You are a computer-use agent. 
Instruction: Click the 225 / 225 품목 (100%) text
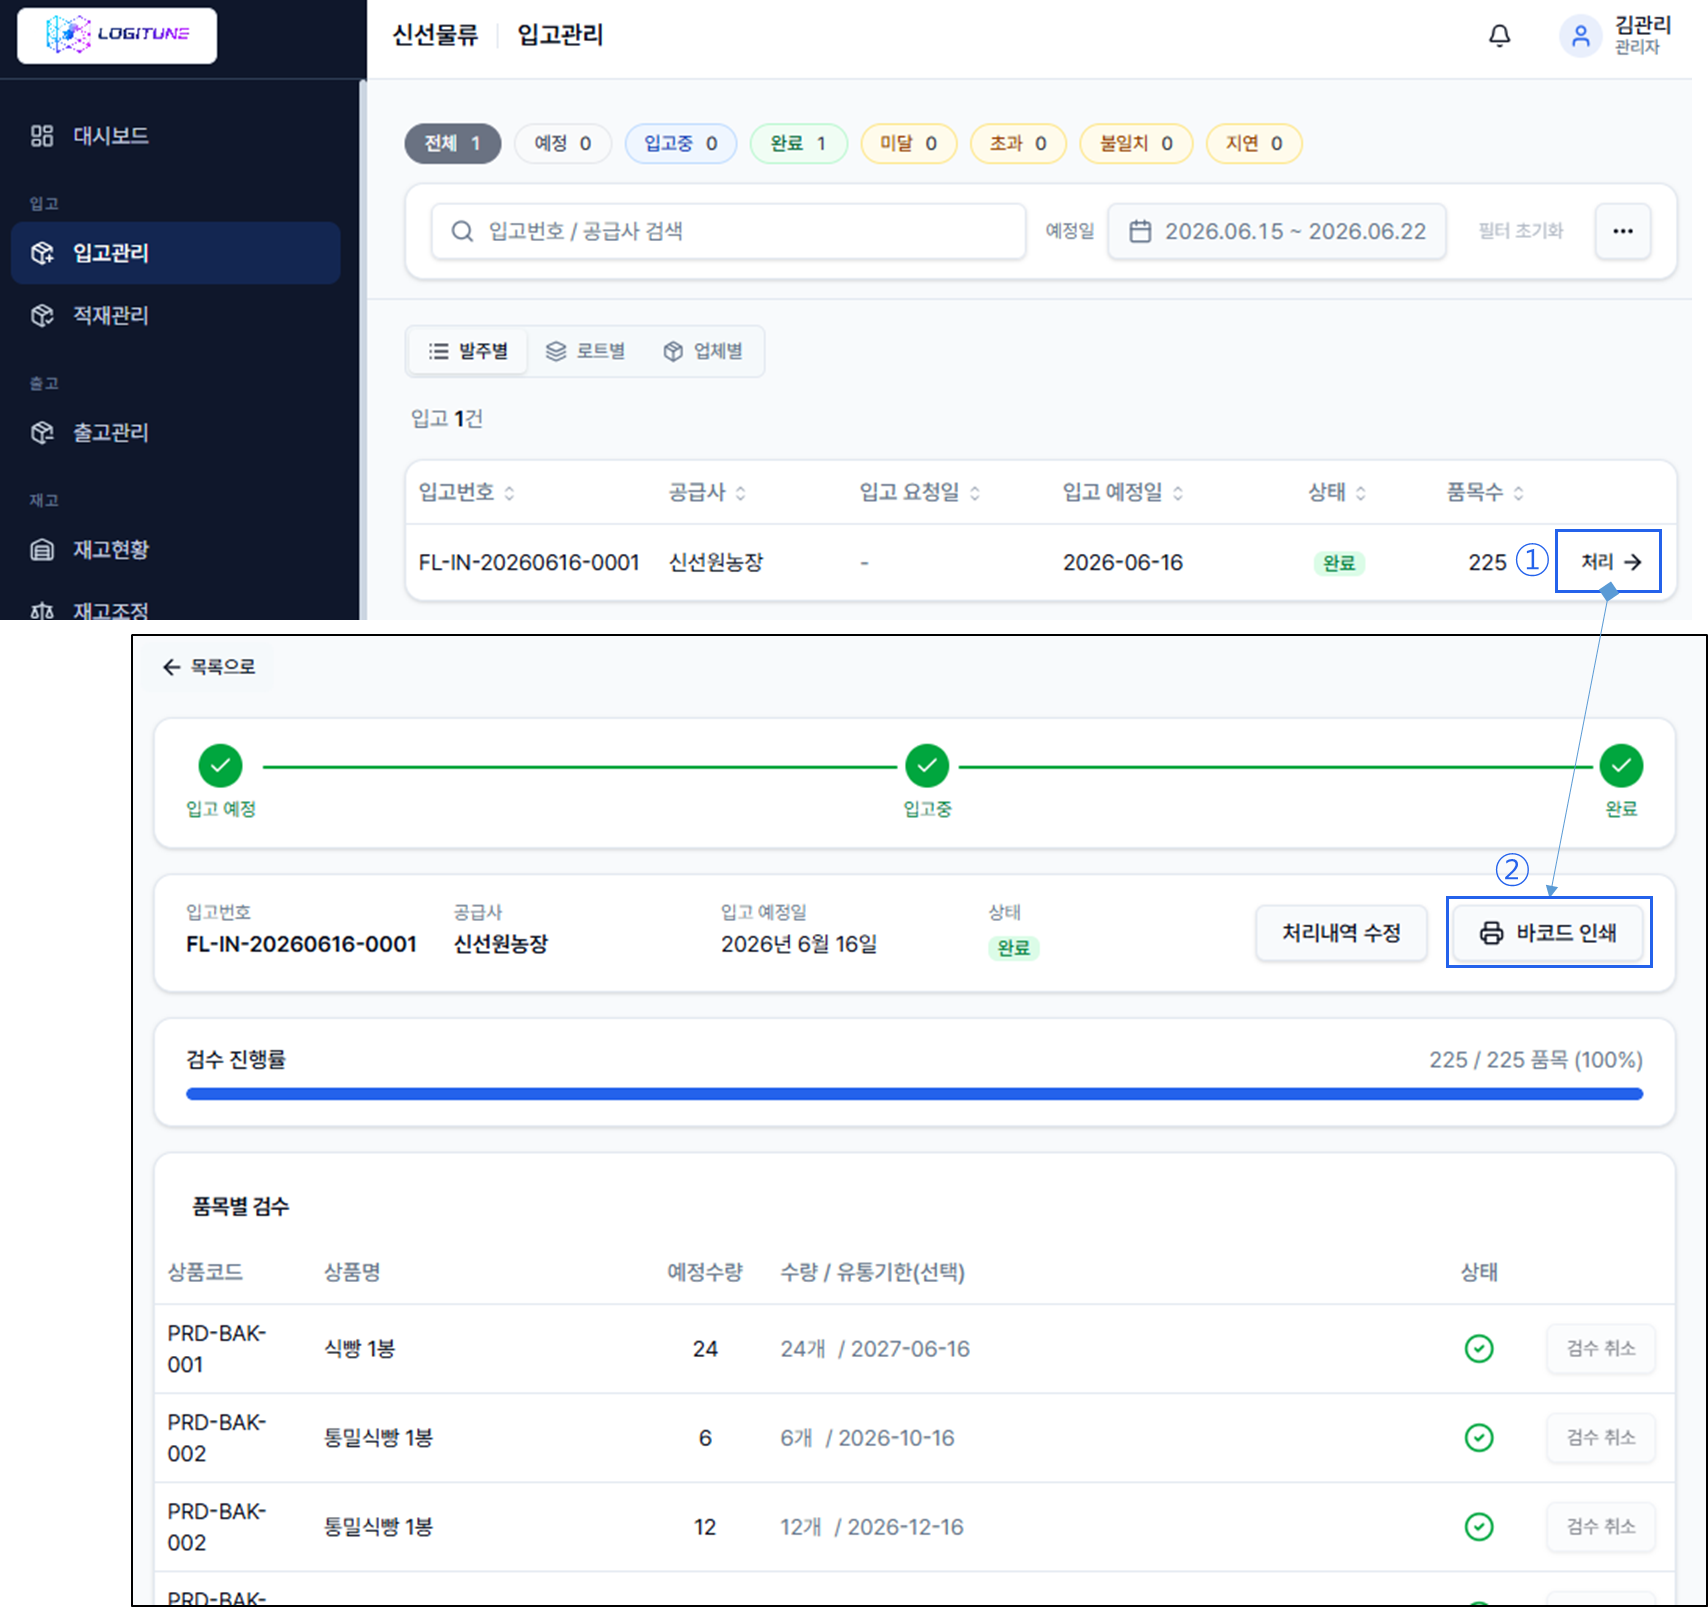pyautogui.click(x=1536, y=1060)
